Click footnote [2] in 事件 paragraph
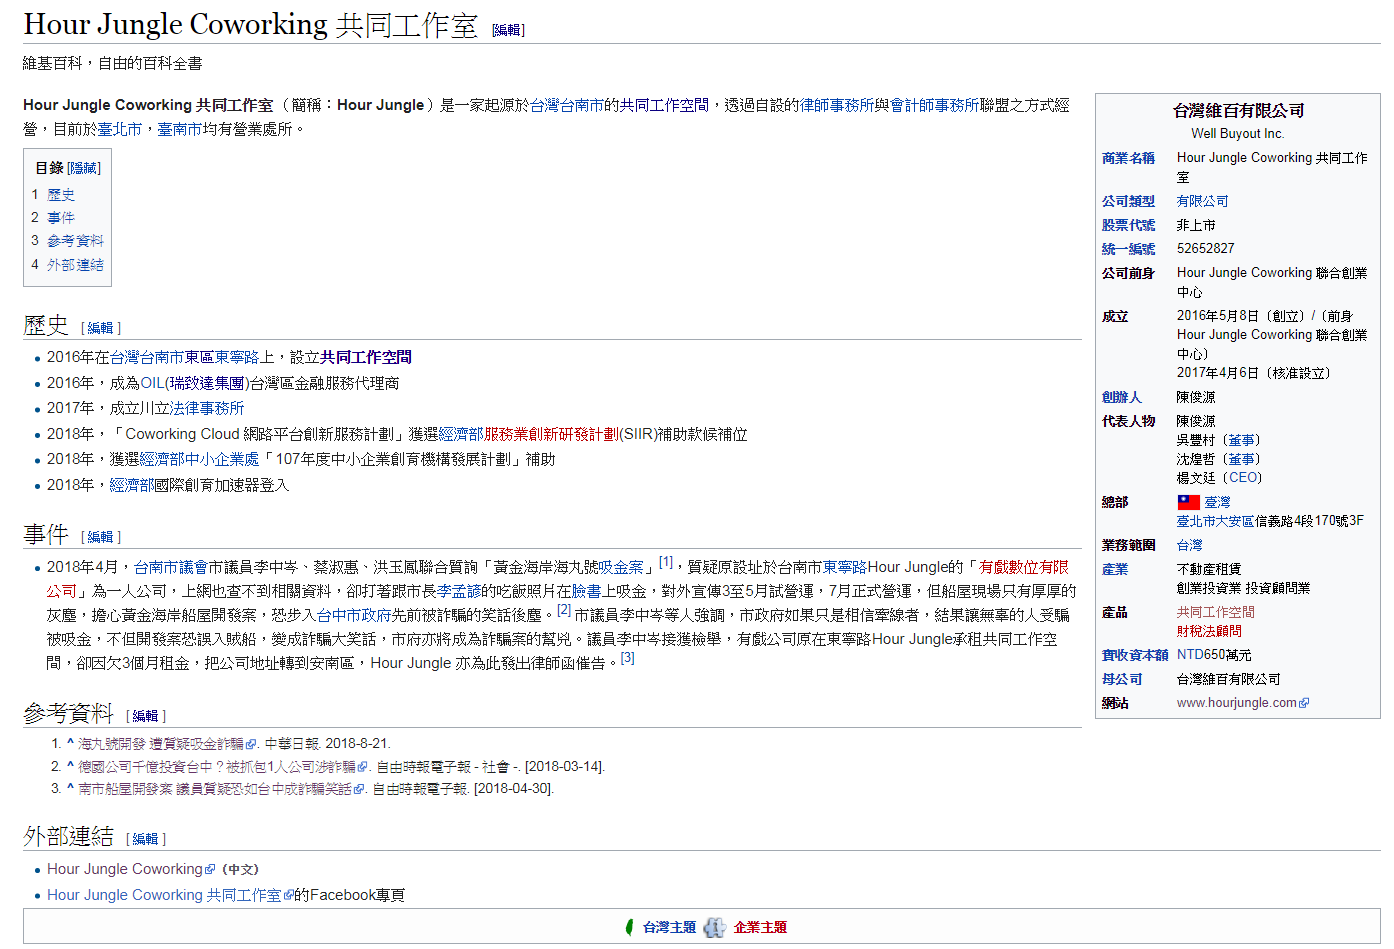 click(x=564, y=610)
